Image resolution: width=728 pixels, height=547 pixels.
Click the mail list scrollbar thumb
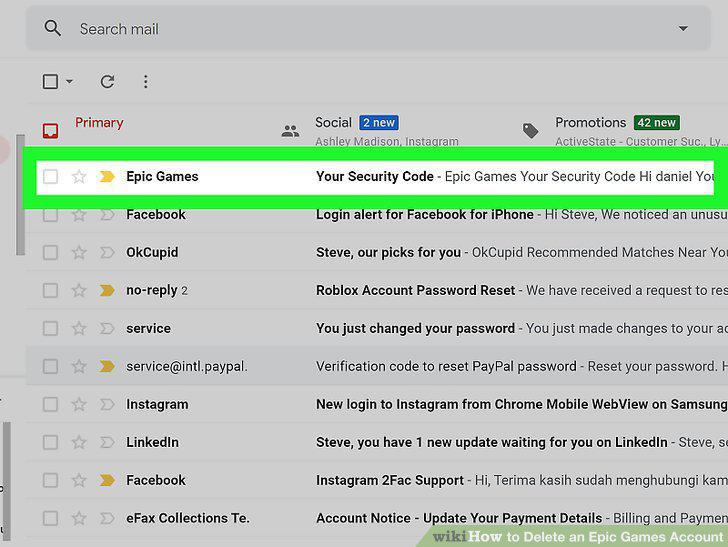[x=20, y=195]
